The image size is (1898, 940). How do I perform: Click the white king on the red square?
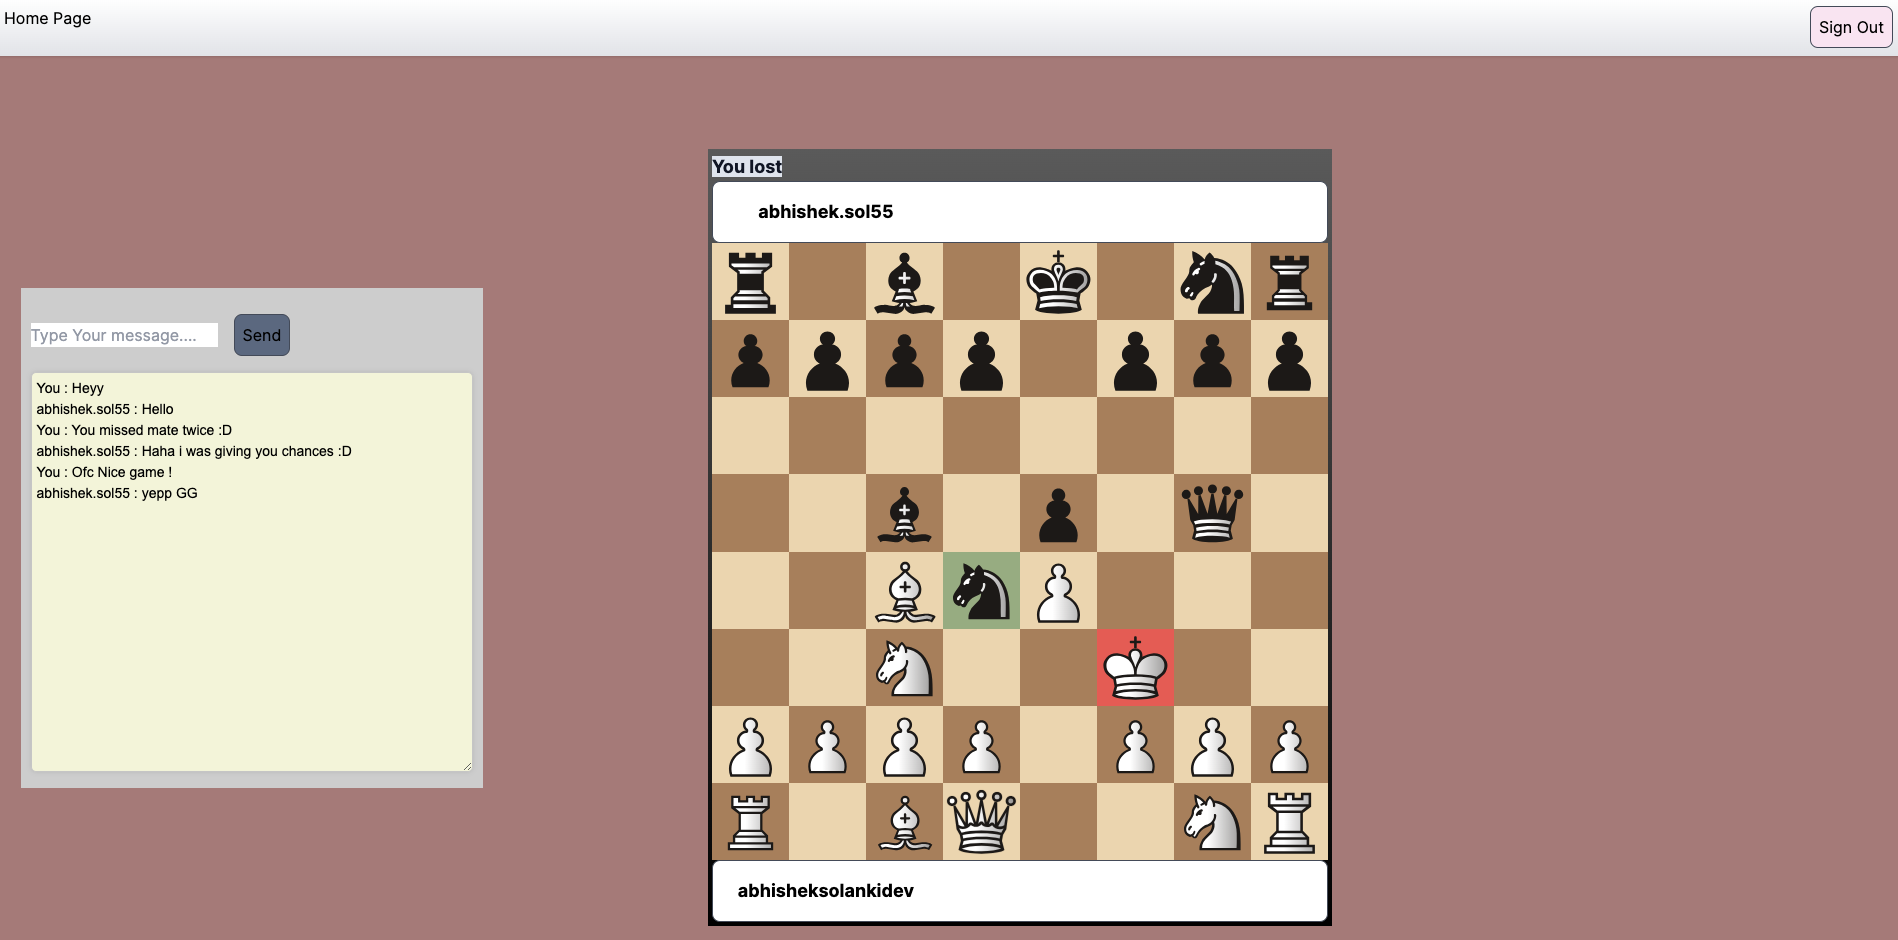1135,667
